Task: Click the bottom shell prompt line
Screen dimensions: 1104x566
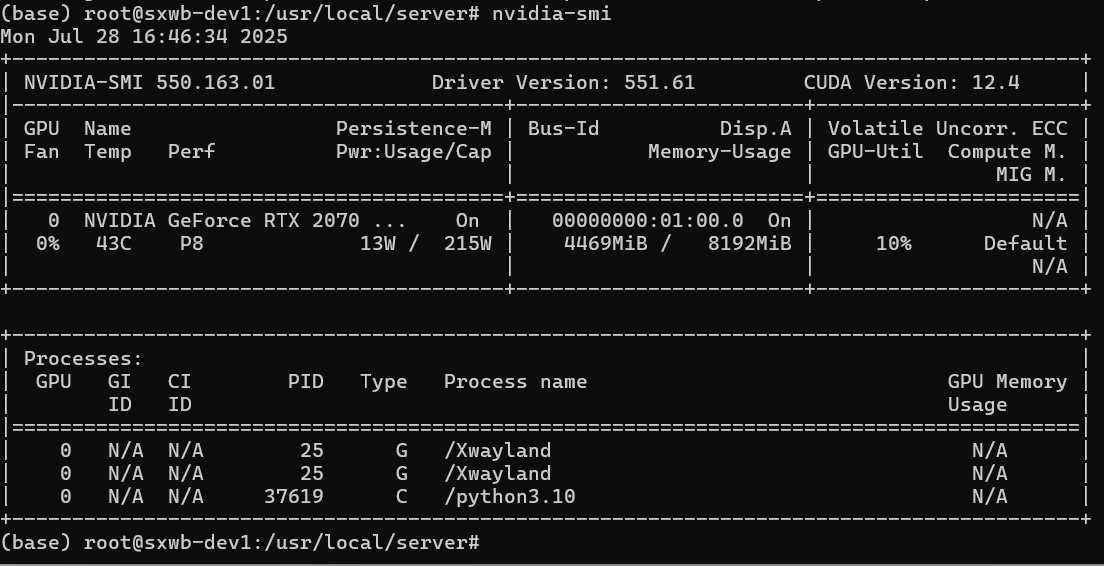Action: pyautogui.click(x=239, y=543)
